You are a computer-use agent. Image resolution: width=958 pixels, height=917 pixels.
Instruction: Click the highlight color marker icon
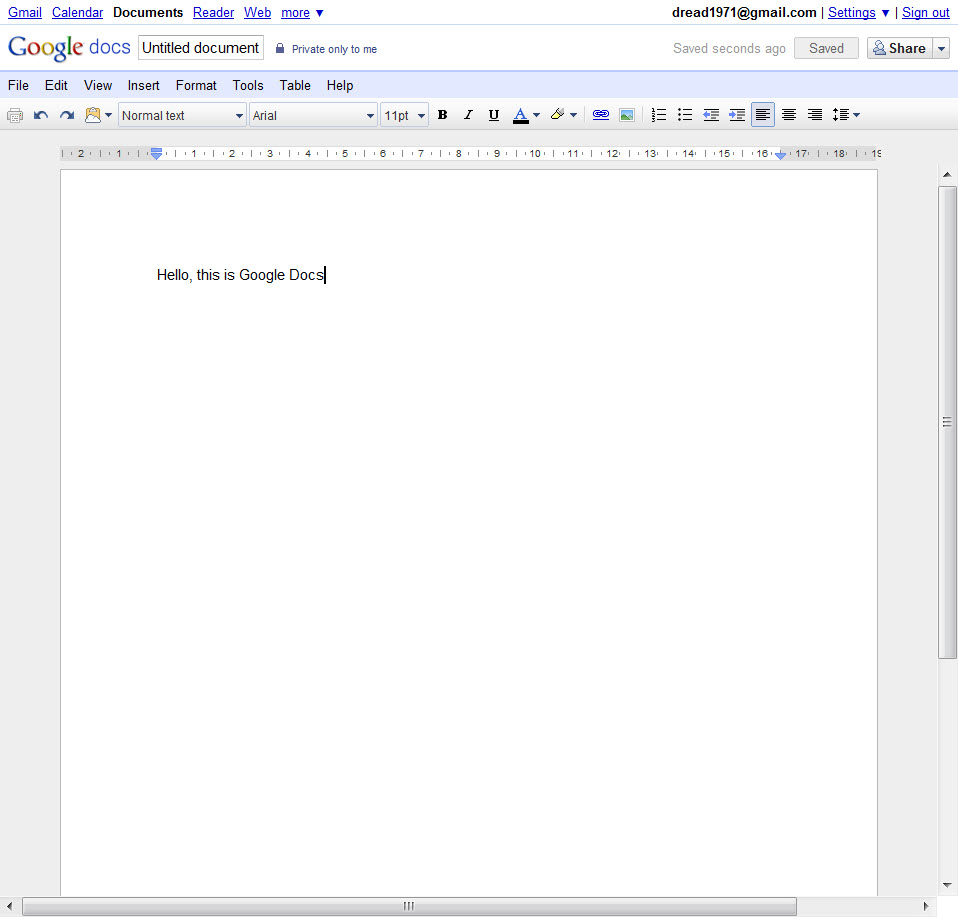point(557,115)
